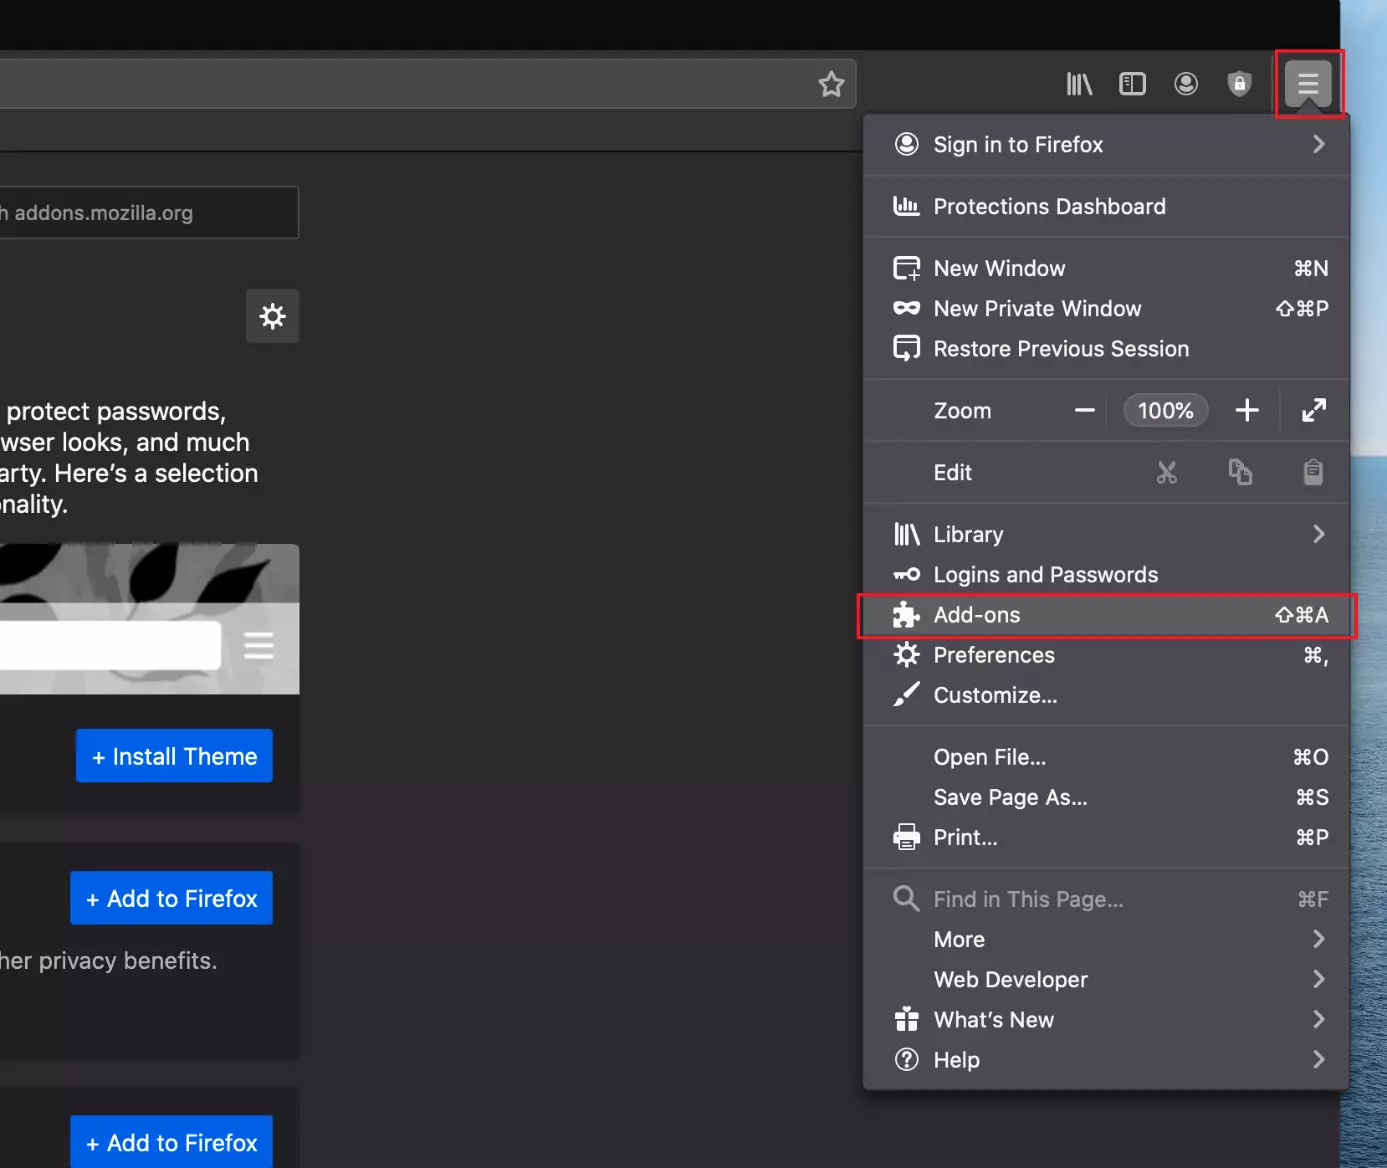Choose Find in This Page...
This screenshot has width=1387, height=1168.
[x=1106, y=900]
